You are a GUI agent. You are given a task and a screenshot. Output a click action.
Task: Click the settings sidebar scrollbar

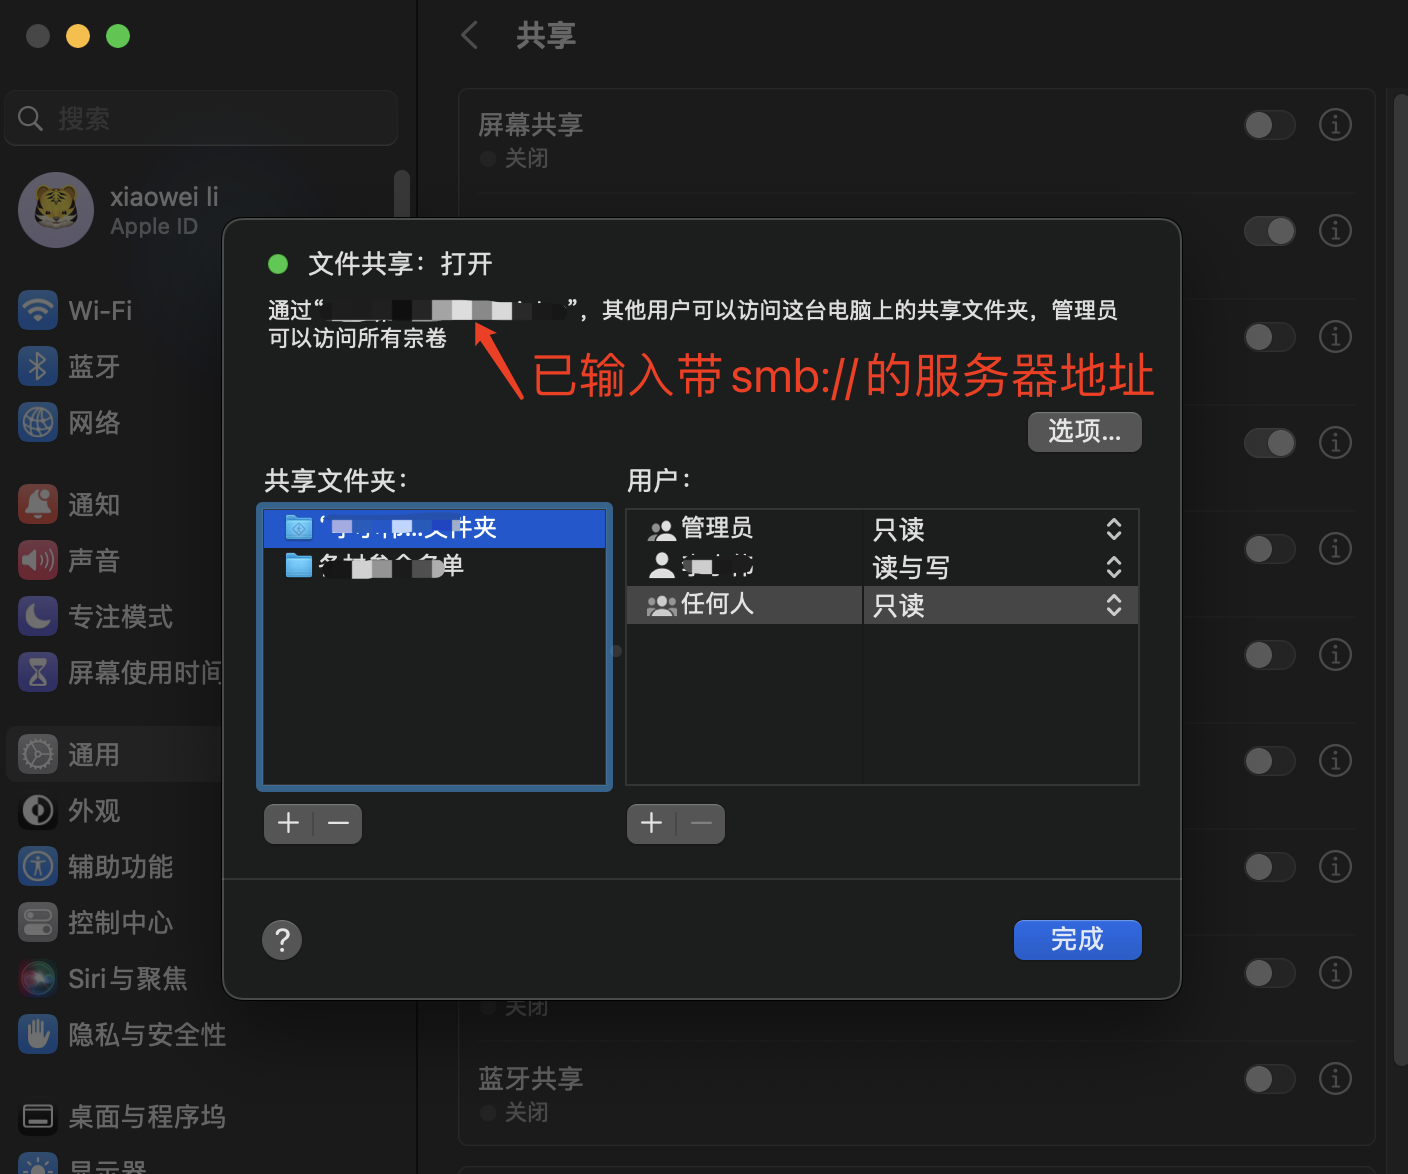[x=402, y=195]
